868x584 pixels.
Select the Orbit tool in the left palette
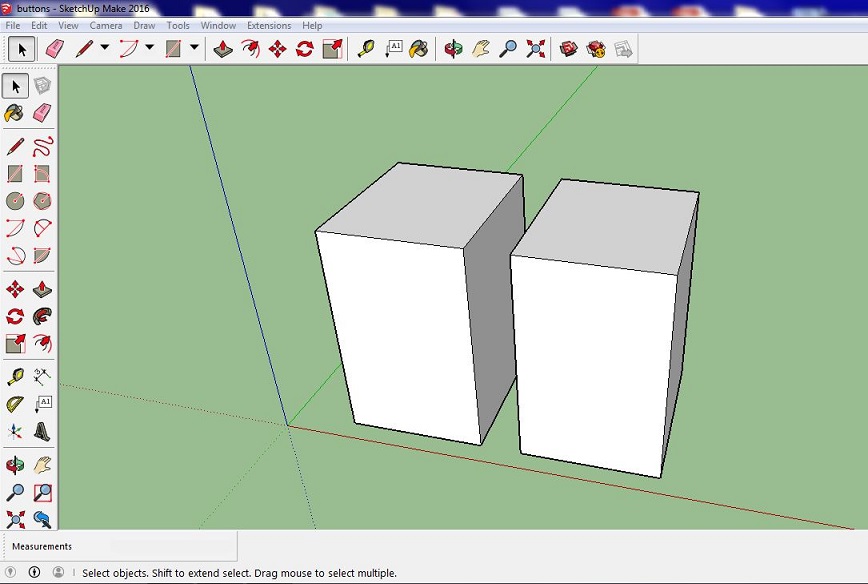pyautogui.click(x=15, y=465)
